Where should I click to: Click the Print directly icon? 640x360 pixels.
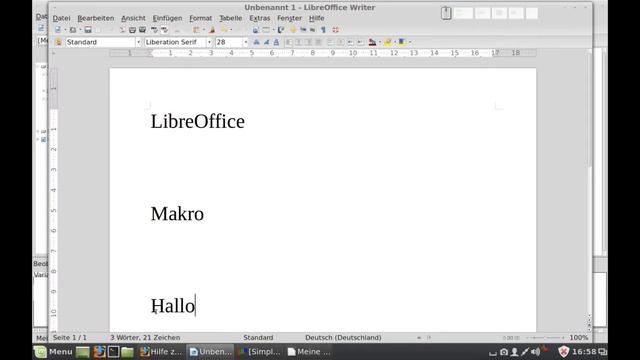[132, 30]
